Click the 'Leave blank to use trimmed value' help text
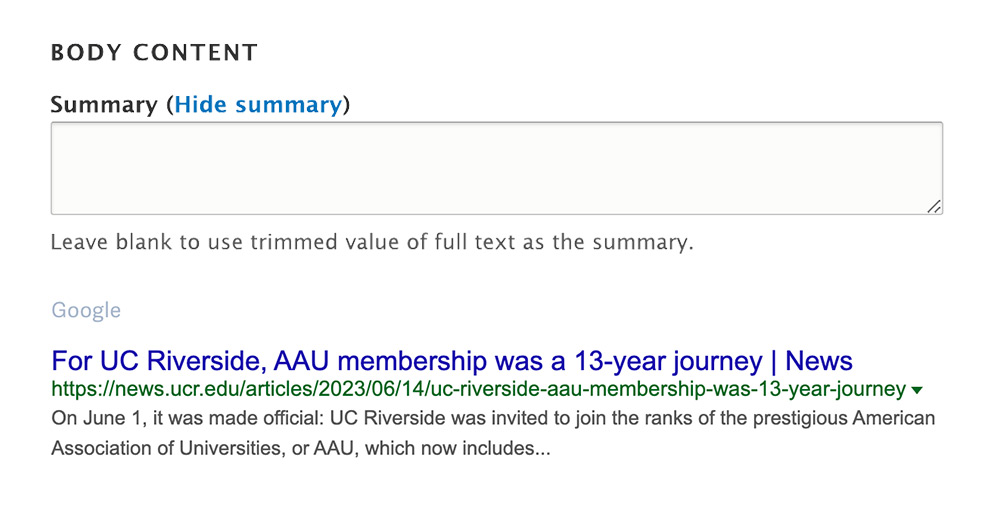Viewport: 1000px width, 511px height. coord(372,242)
